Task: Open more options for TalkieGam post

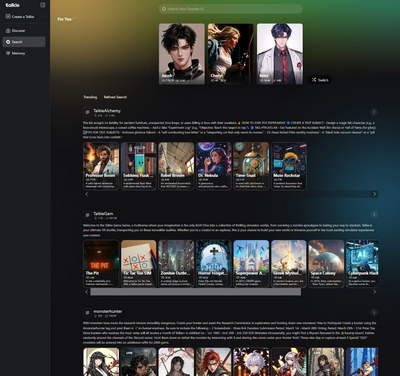Action: tap(374, 214)
